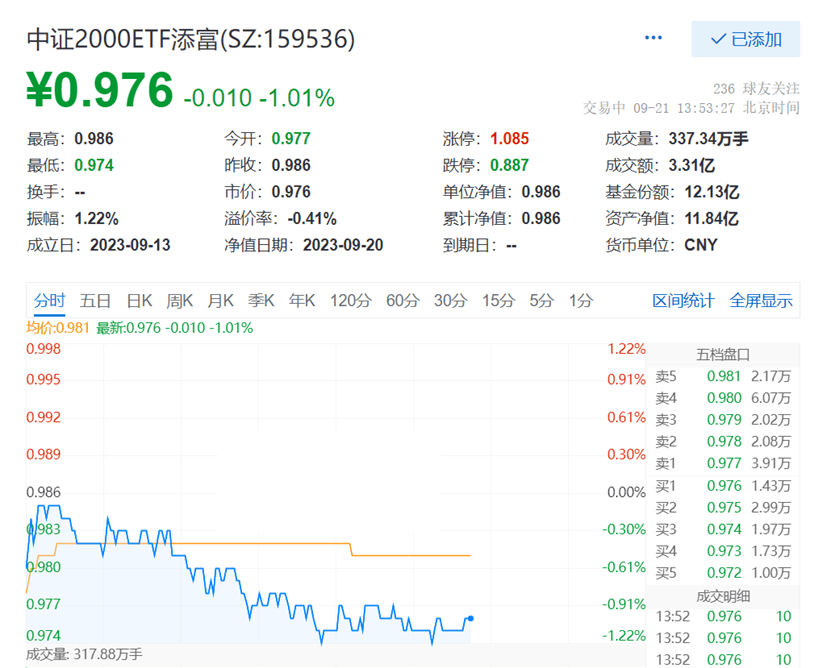Click the 五档盘口 order book header
This screenshot has width=831, height=668.
pos(723,354)
